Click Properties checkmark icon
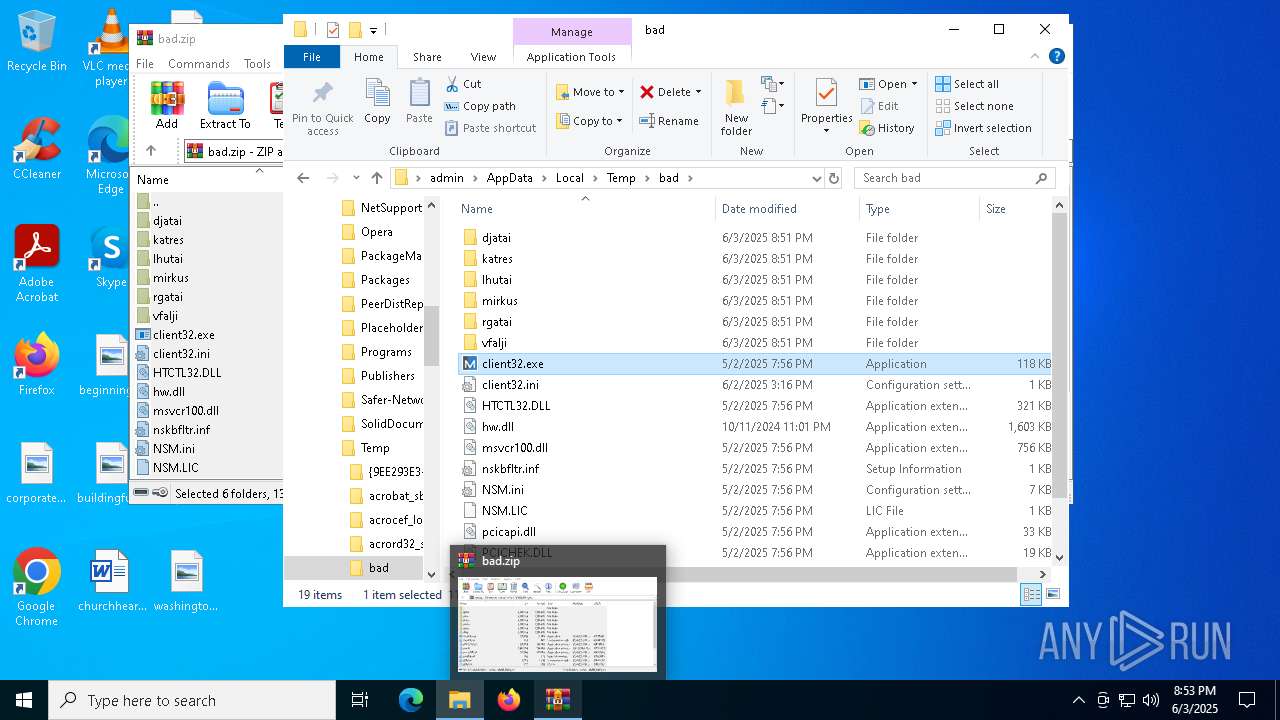The image size is (1280, 720). 826,93
